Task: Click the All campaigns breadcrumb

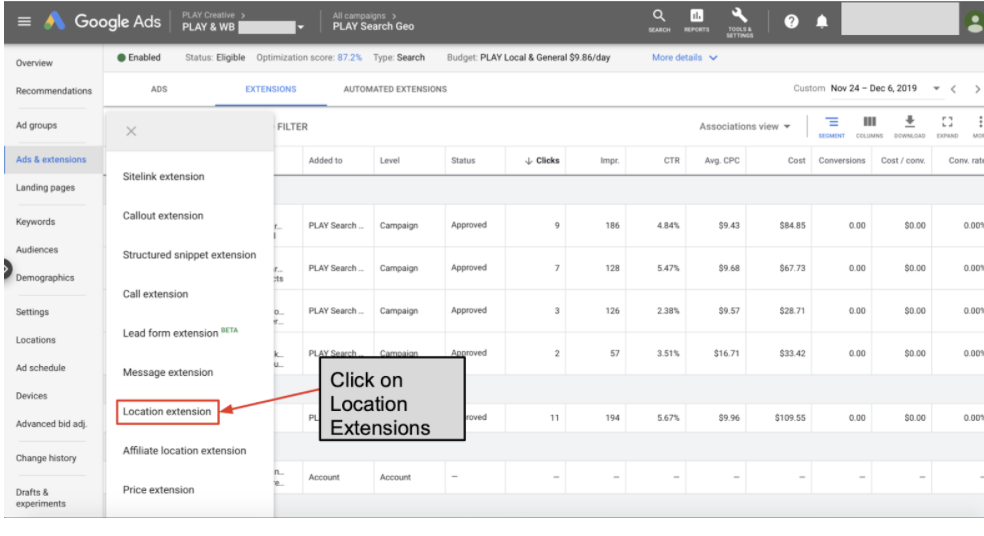Action: 359,16
